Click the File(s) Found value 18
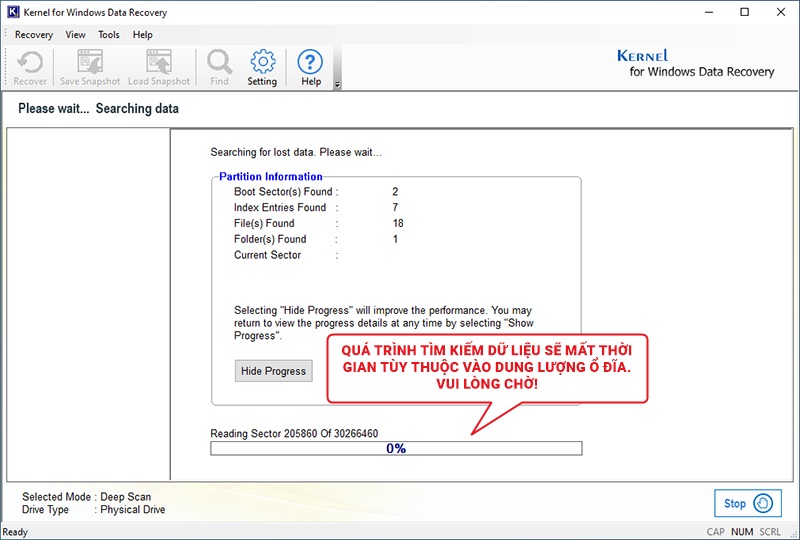Viewport: 800px width, 540px height. 398,224
